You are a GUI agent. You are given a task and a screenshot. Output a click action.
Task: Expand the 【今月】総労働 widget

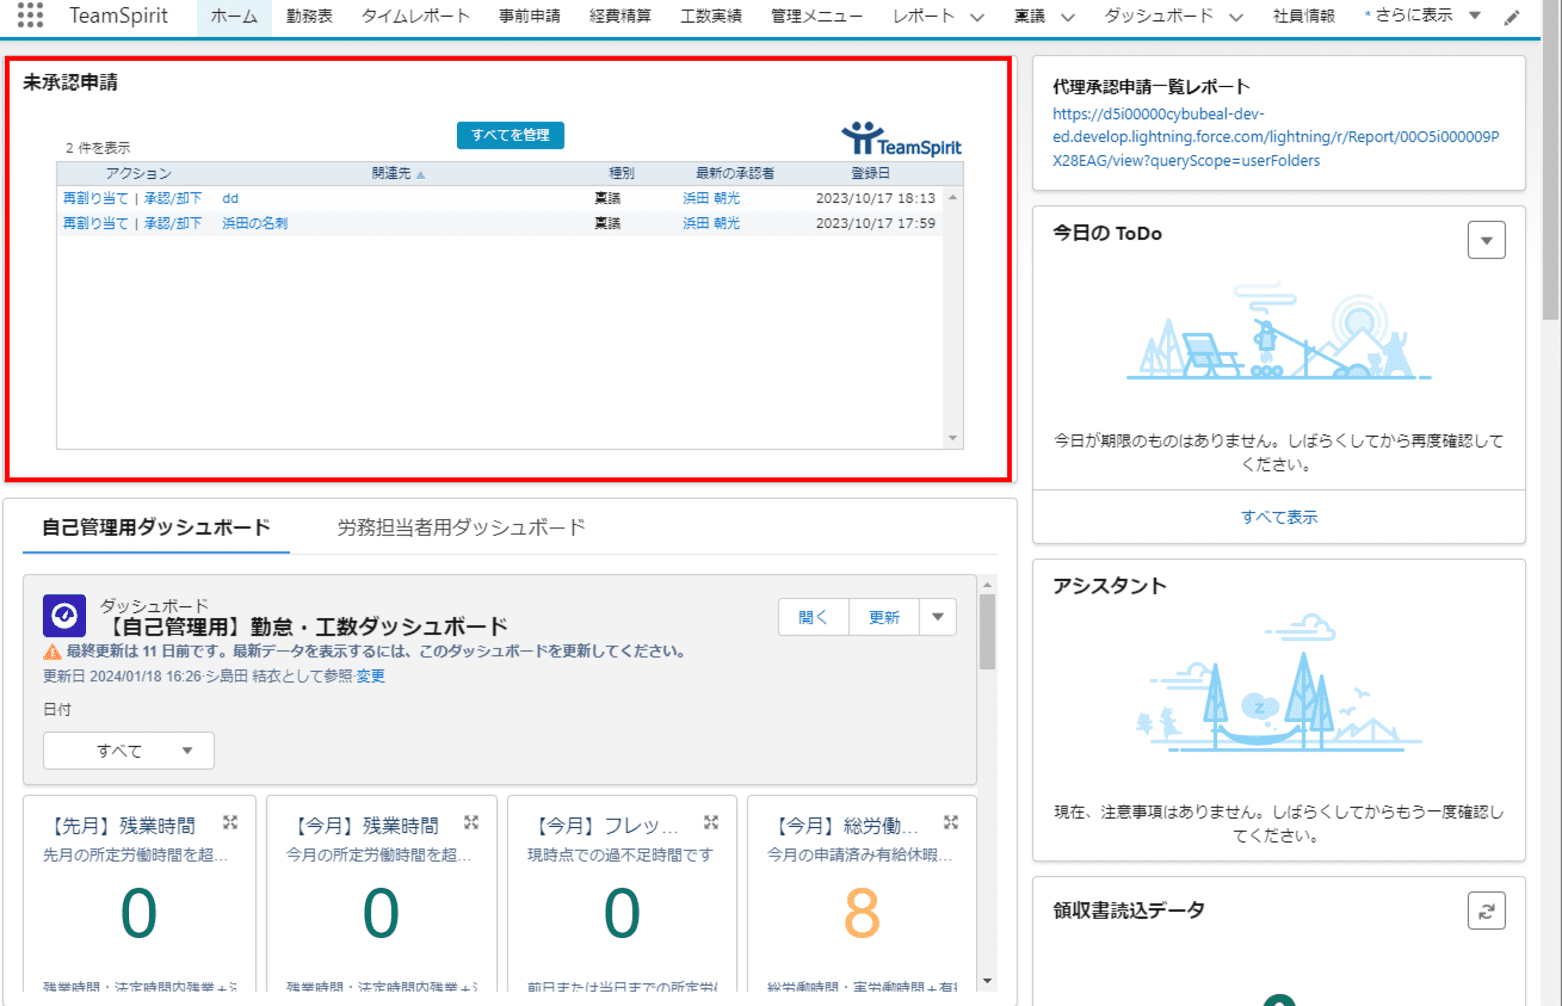pyautogui.click(x=951, y=823)
